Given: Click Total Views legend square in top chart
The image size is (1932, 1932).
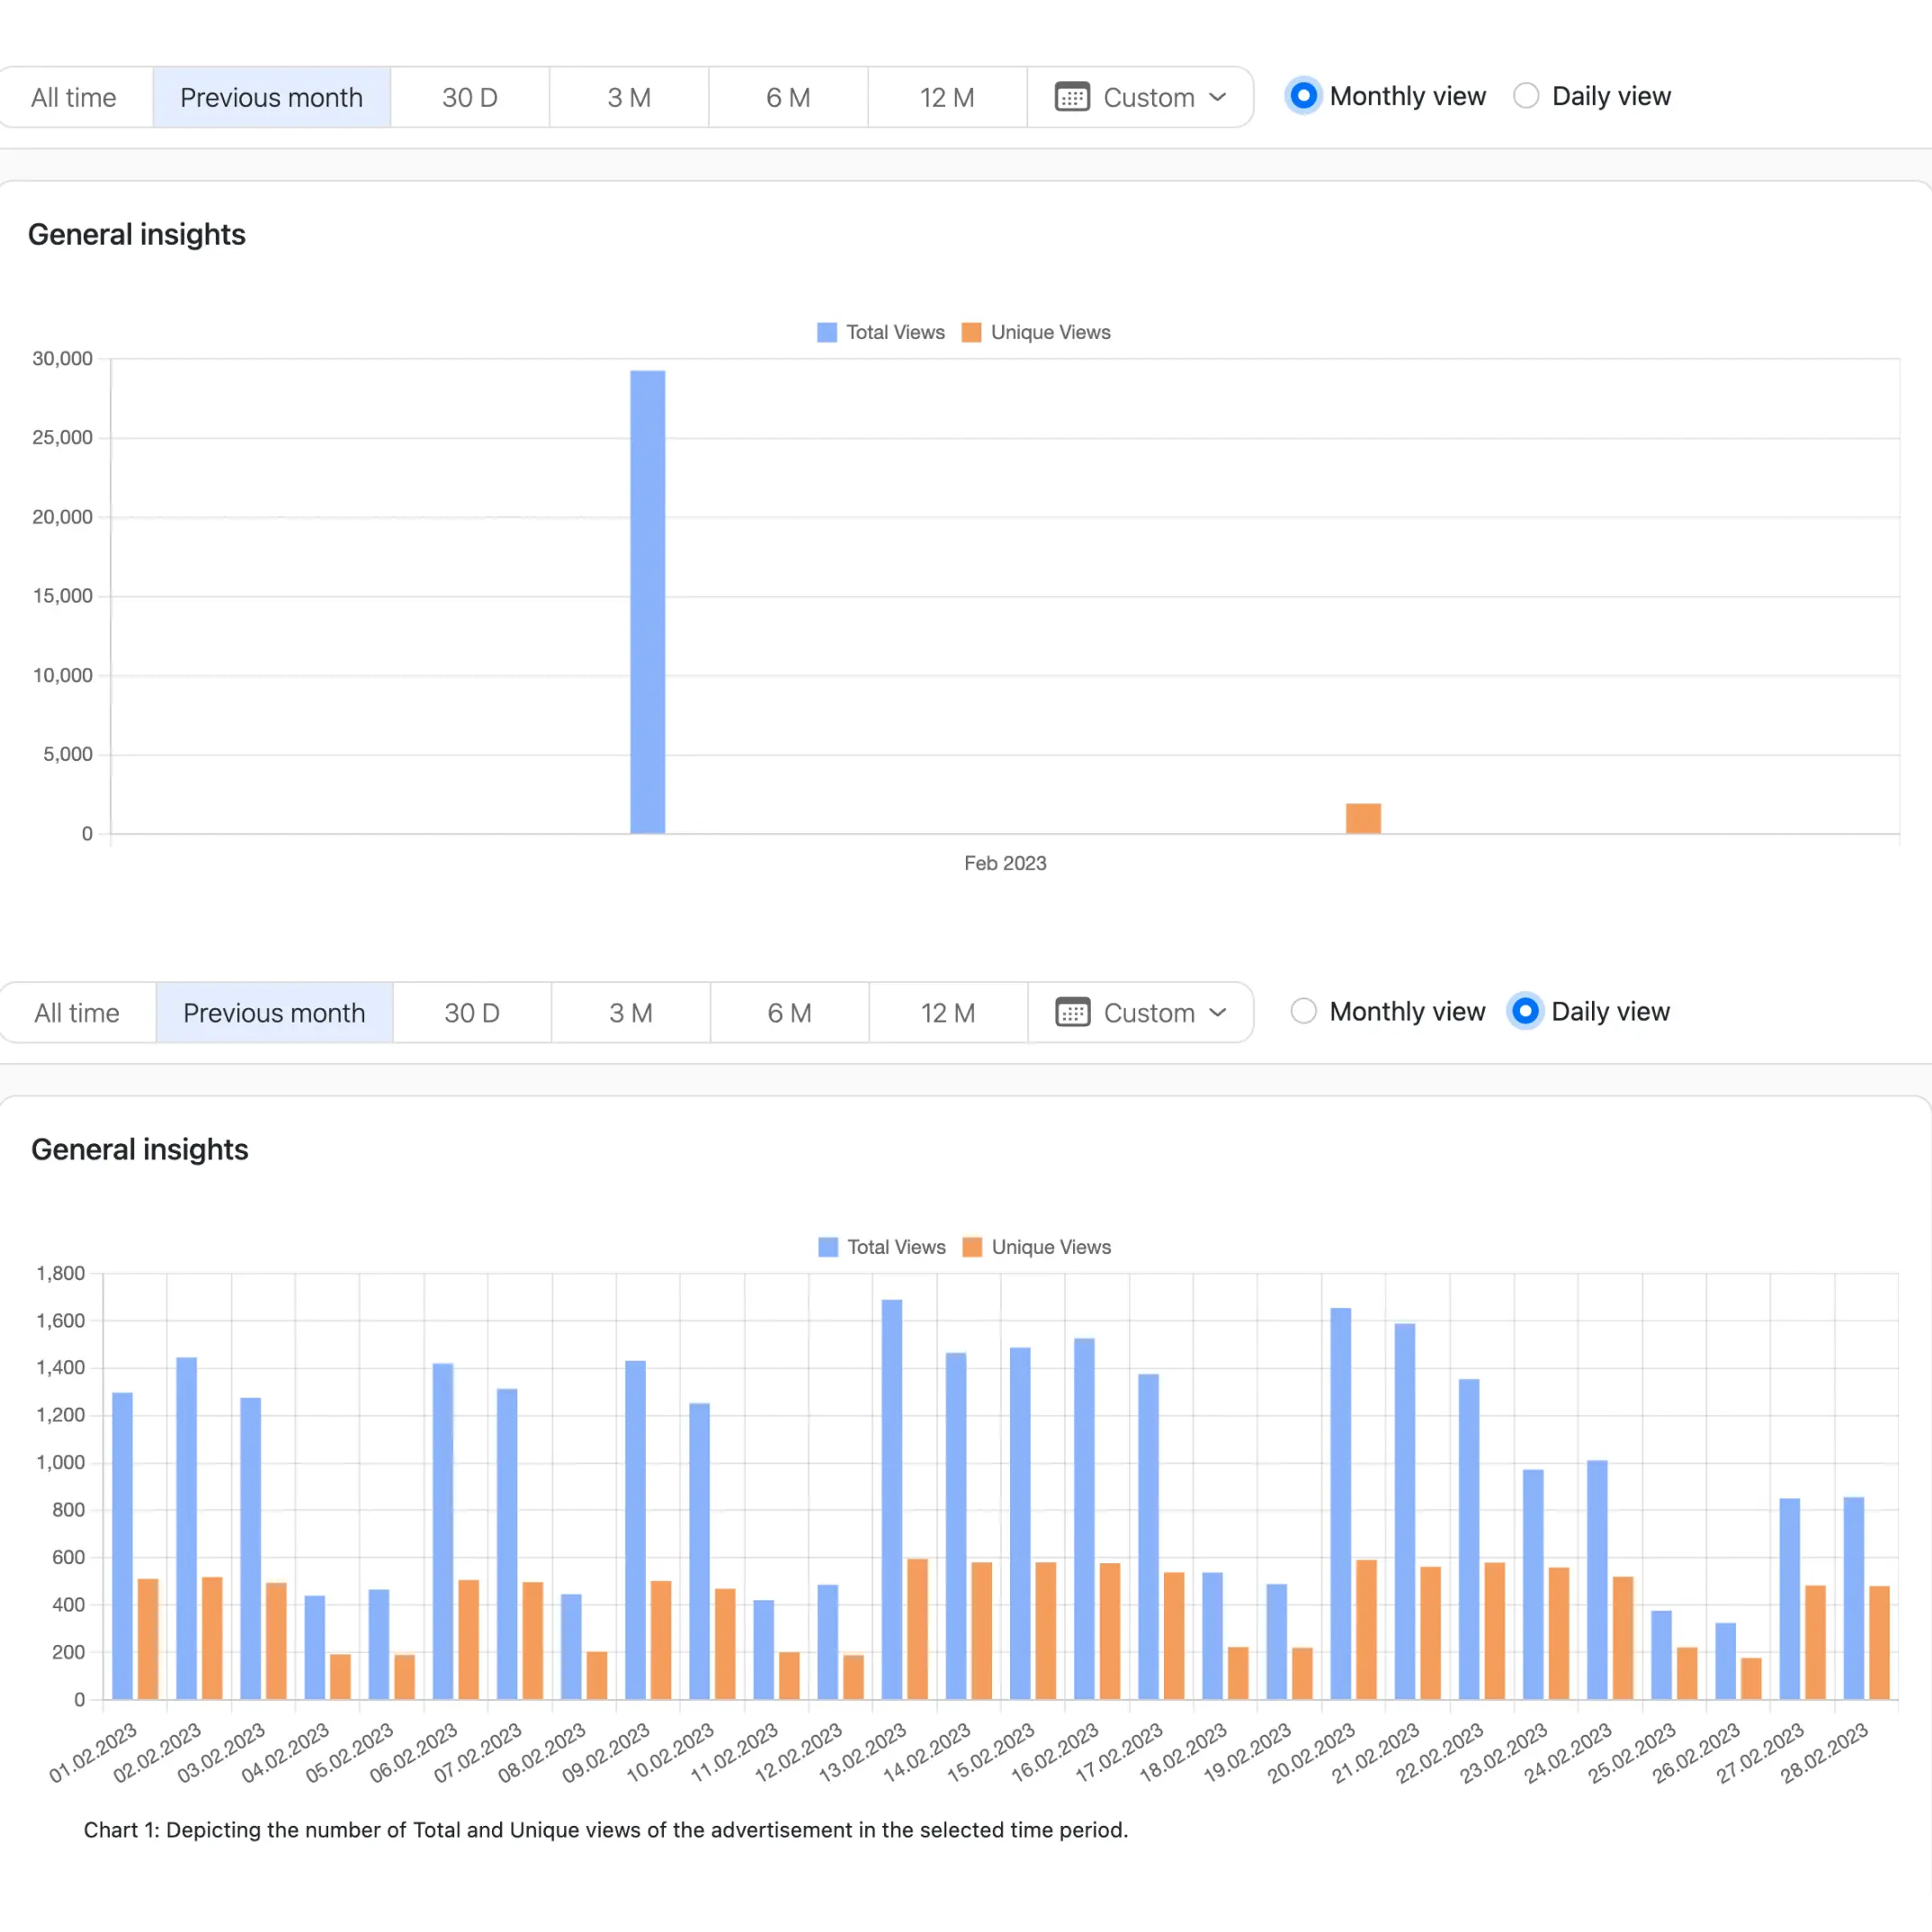Looking at the screenshot, I should pos(826,332).
